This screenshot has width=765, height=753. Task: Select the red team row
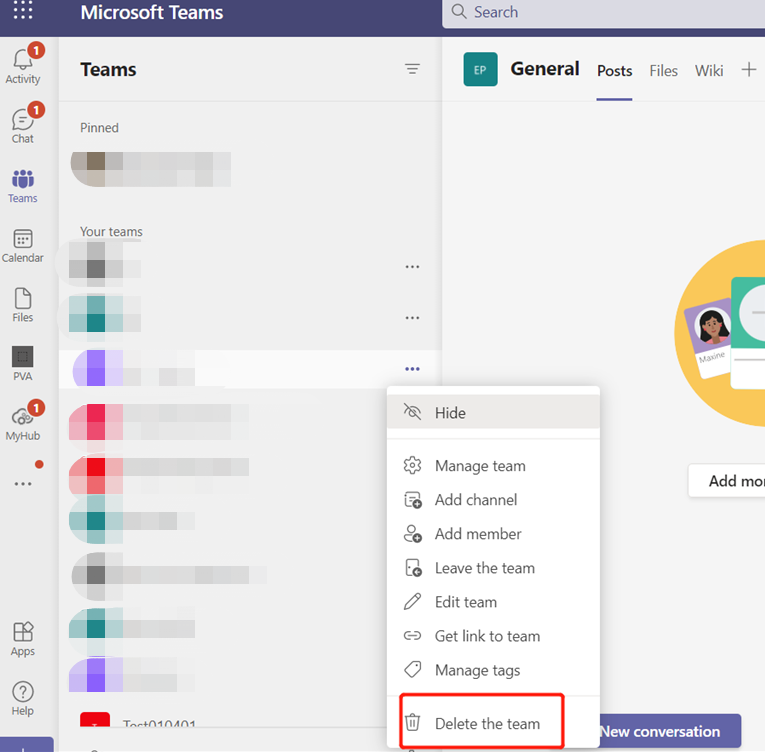[159, 476]
